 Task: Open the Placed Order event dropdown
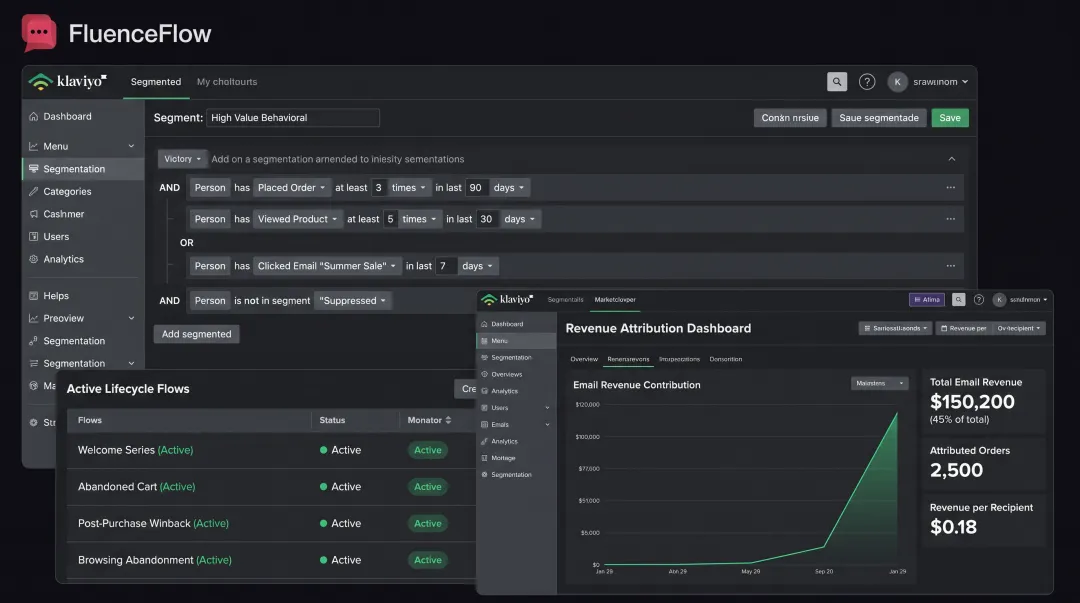[291, 187]
